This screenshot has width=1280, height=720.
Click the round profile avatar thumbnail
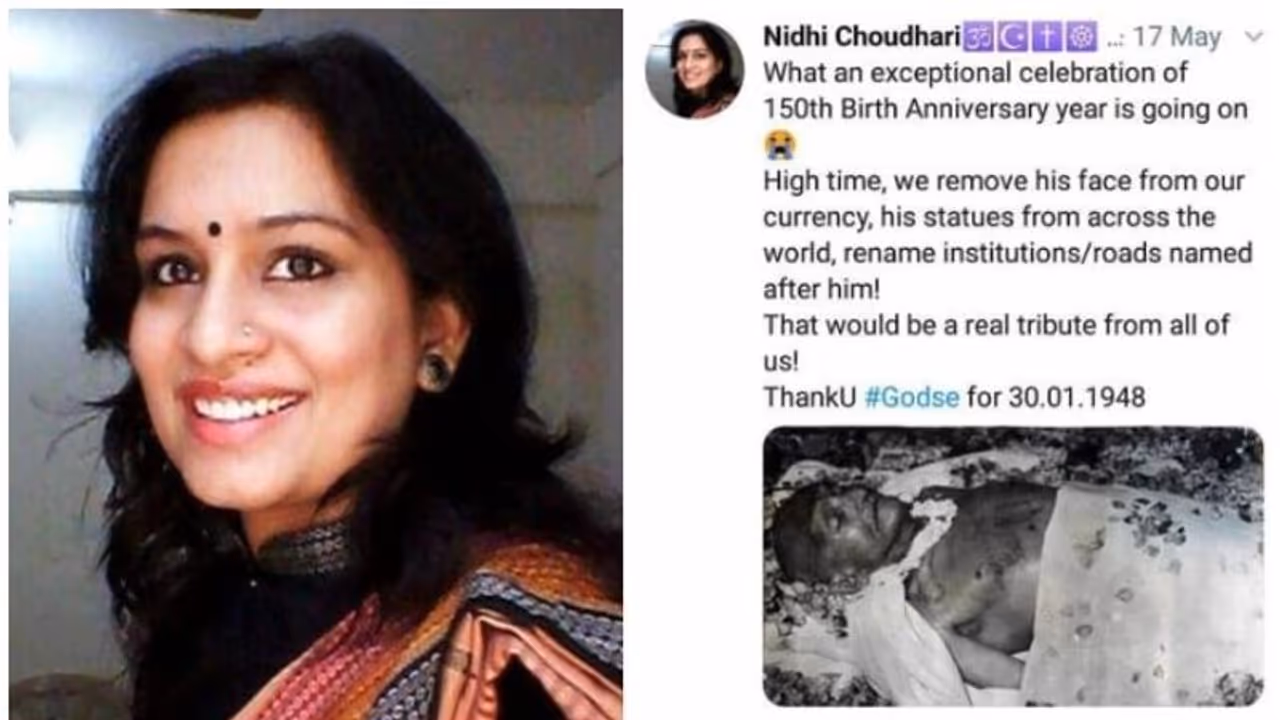(694, 68)
